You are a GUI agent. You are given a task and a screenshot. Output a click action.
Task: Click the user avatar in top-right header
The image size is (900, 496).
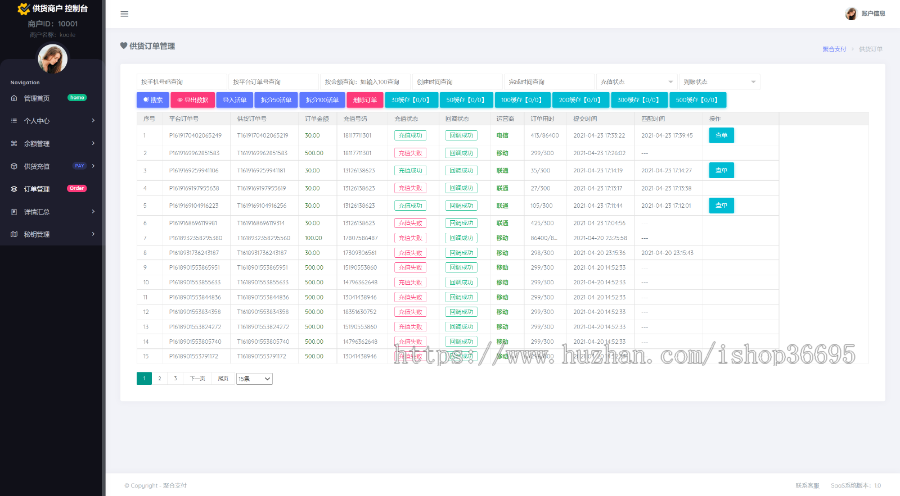(x=851, y=14)
